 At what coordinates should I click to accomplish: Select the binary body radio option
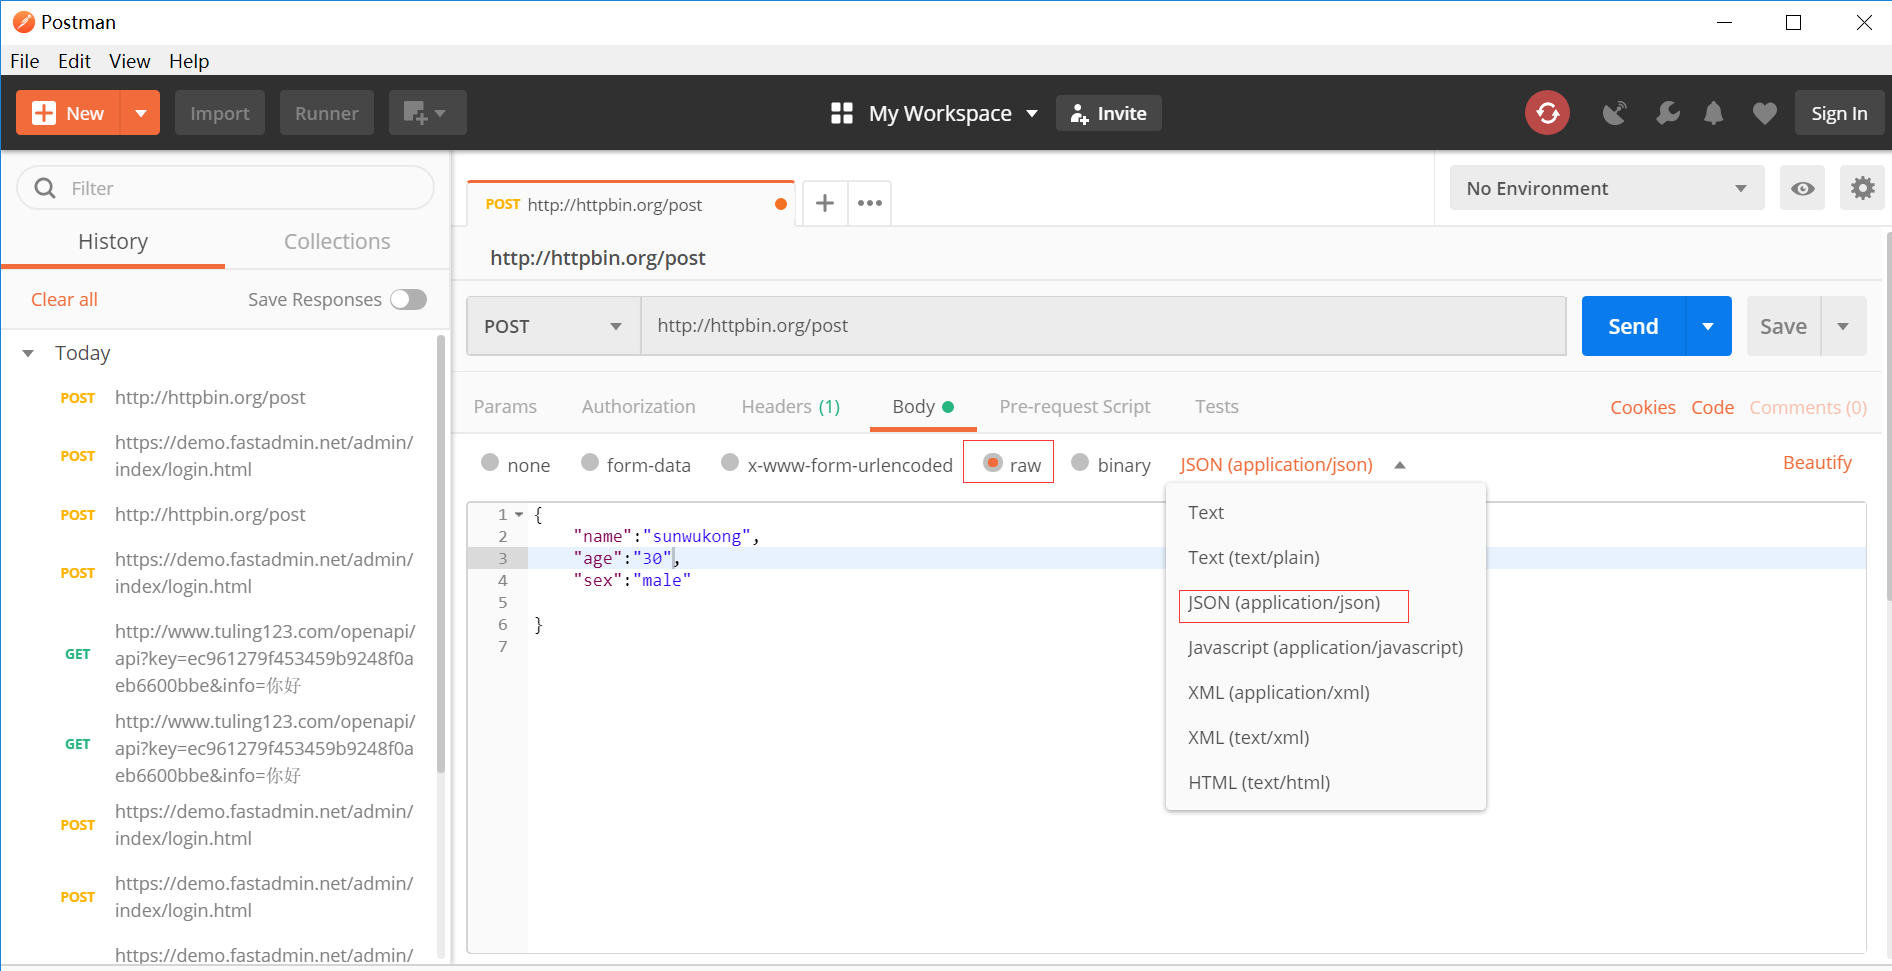point(1080,463)
